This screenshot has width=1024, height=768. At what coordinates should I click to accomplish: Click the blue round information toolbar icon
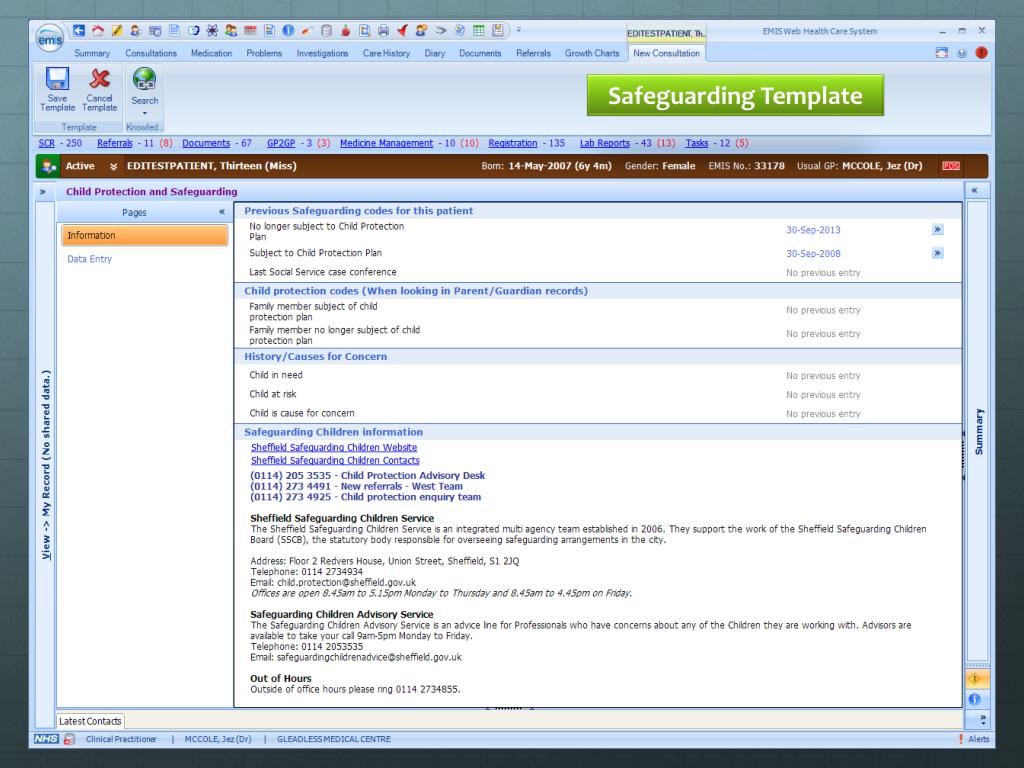pos(288,30)
